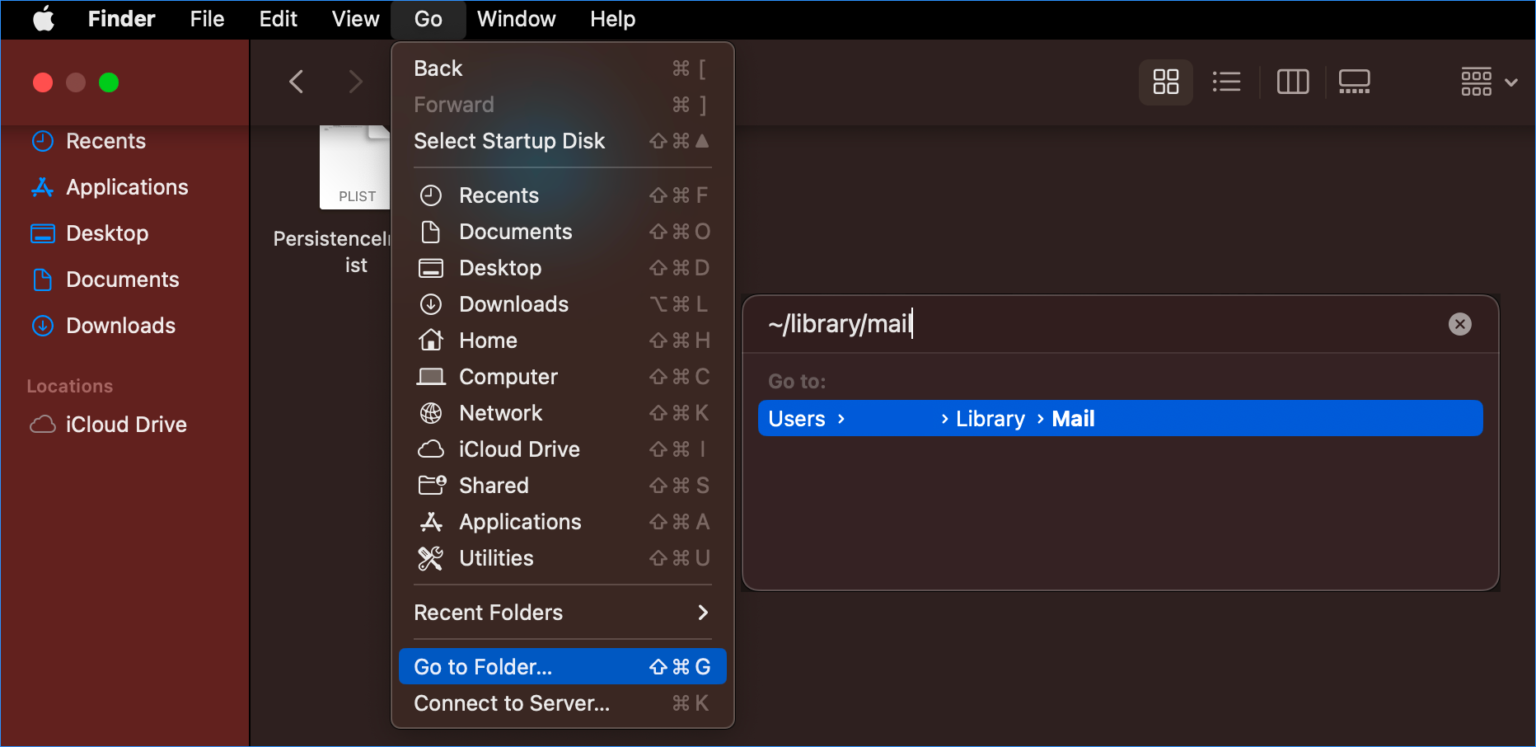The height and width of the screenshot is (747, 1536).
Task: Open the Window menu
Action: 516,18
